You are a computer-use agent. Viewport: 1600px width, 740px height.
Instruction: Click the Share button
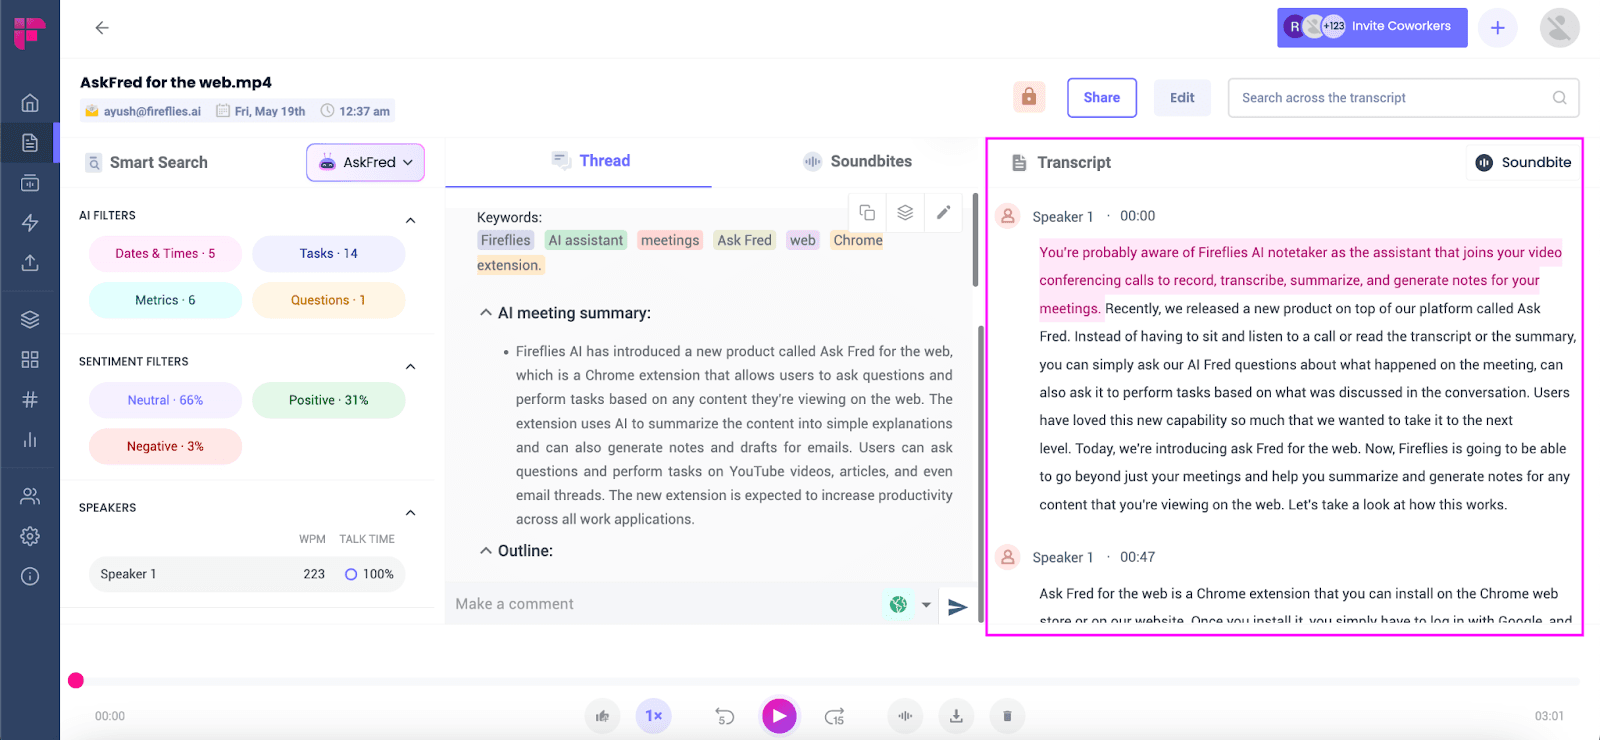coord(1102,98)
